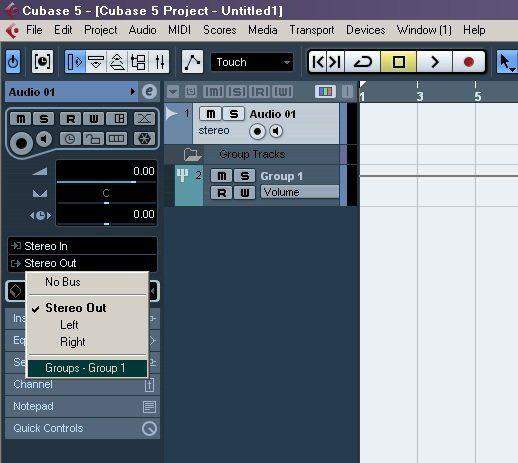Click the Stop transport button
This screenshot has height=463, width=518.
point(399,62)
